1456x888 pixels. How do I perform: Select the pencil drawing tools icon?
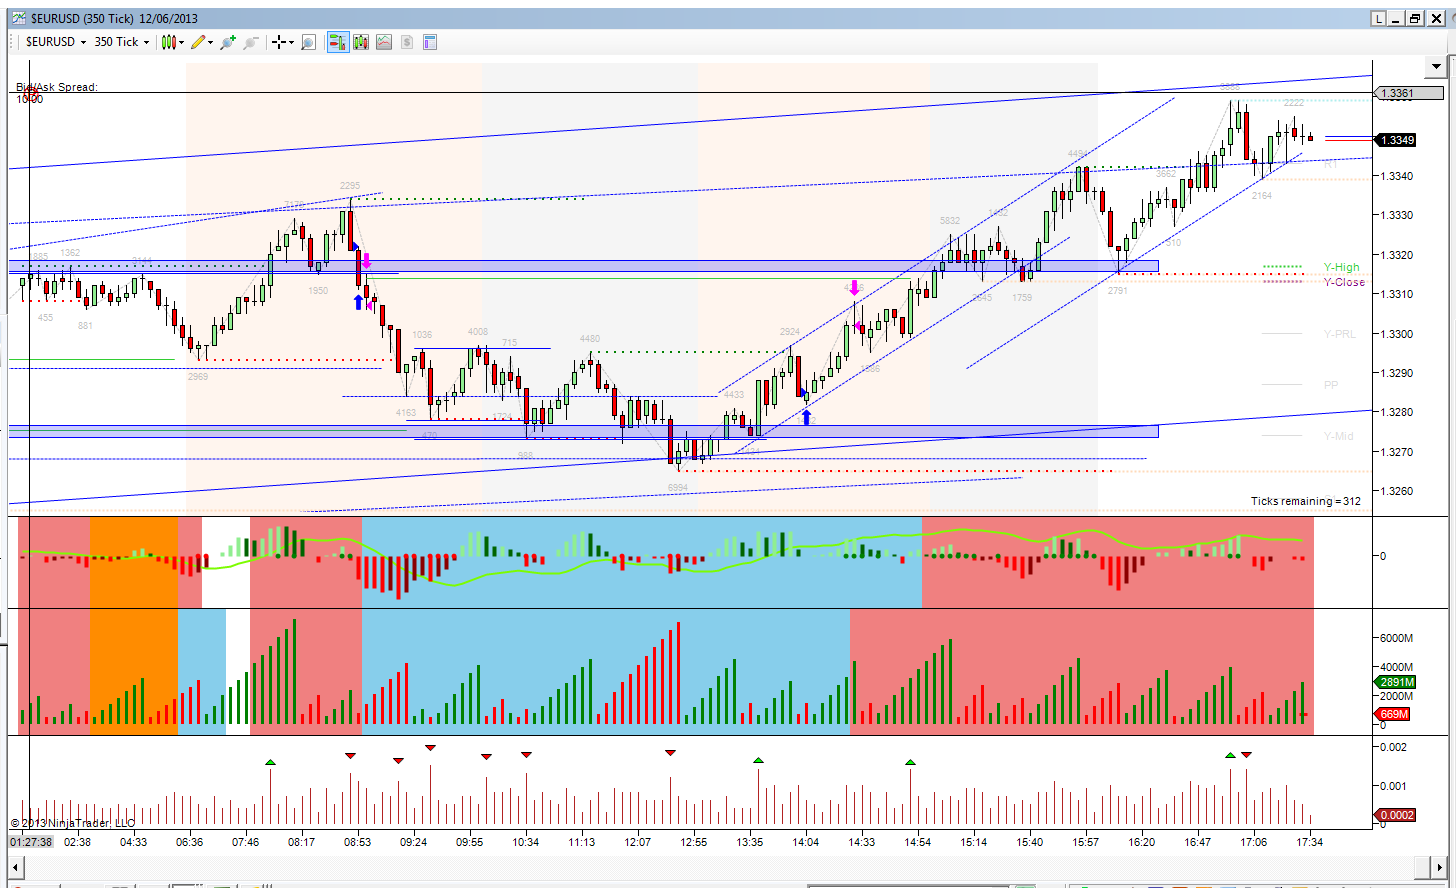tap(198, 42)
